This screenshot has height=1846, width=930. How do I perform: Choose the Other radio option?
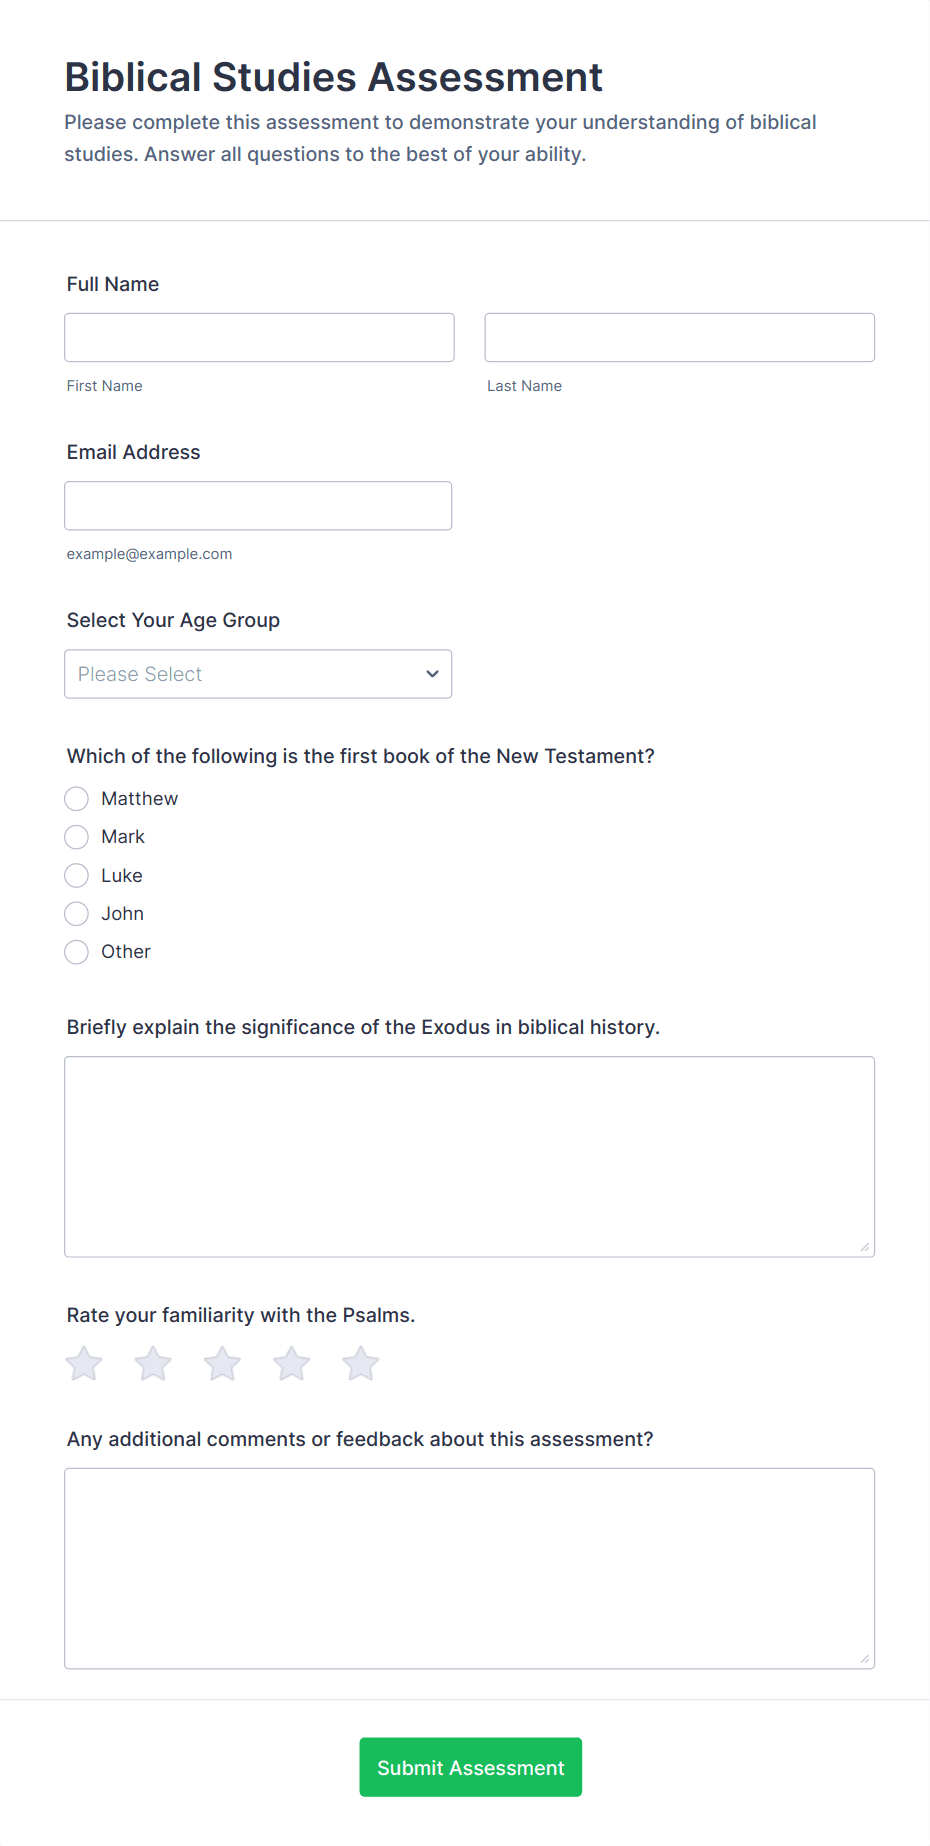(77, 952)
